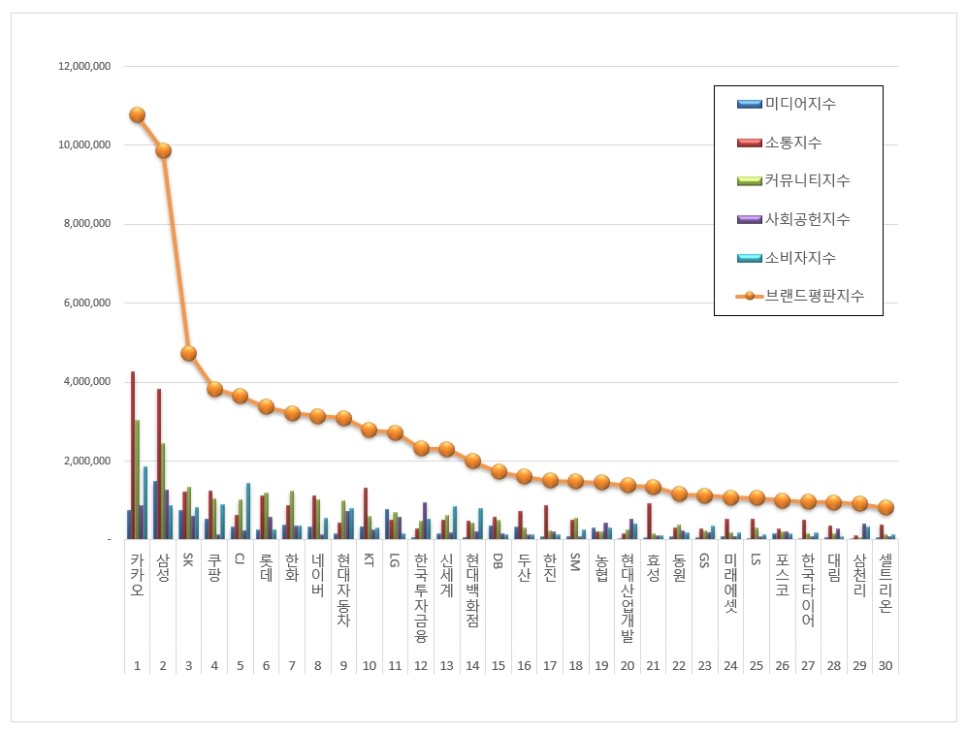Viewport: 966px width, 734px height.
Task: Click the orange line marker above 삼성
Action: [x=163, y=150]
